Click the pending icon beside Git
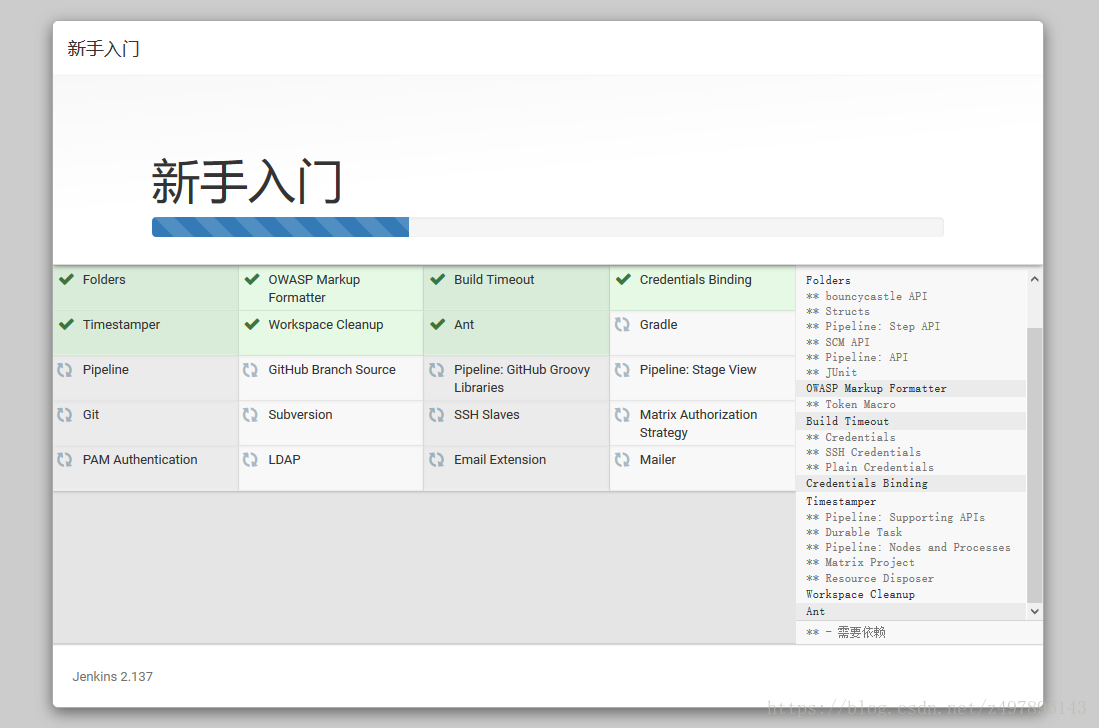 click(66, 415)
